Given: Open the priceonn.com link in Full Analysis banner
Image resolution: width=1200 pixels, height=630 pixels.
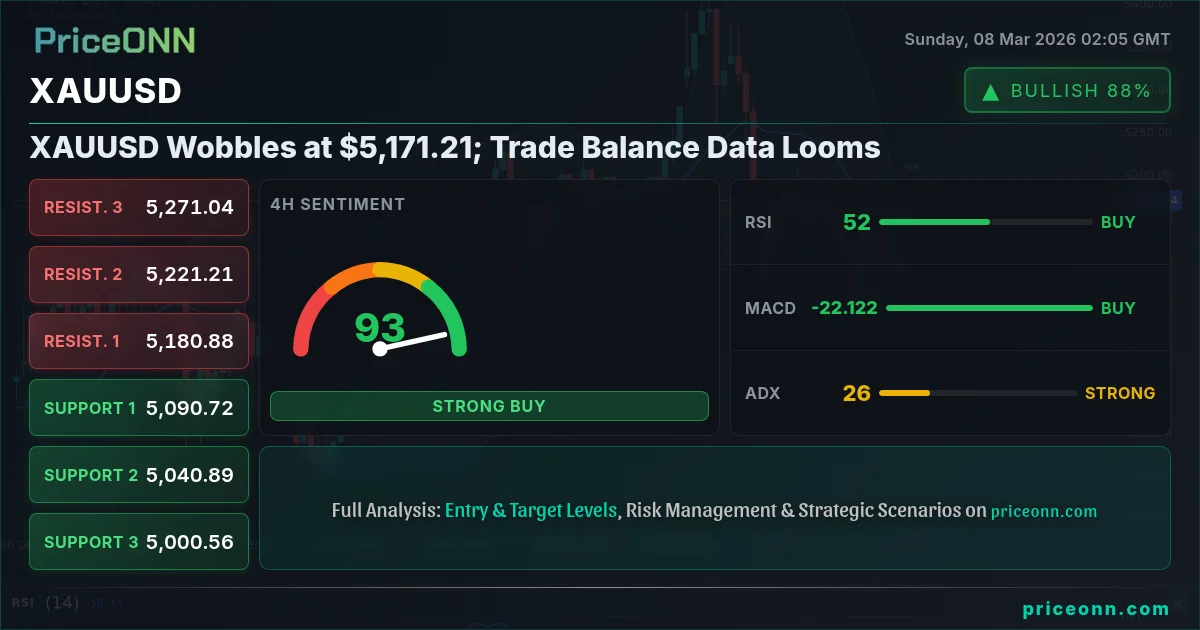Looking at the screenshot, I should 1044,511.
